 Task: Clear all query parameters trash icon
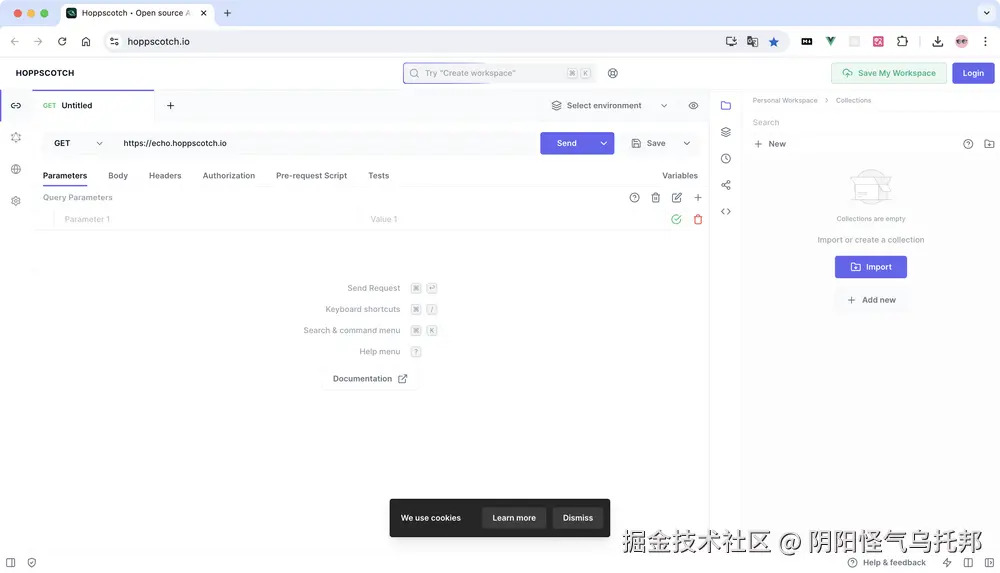point(656,198)
